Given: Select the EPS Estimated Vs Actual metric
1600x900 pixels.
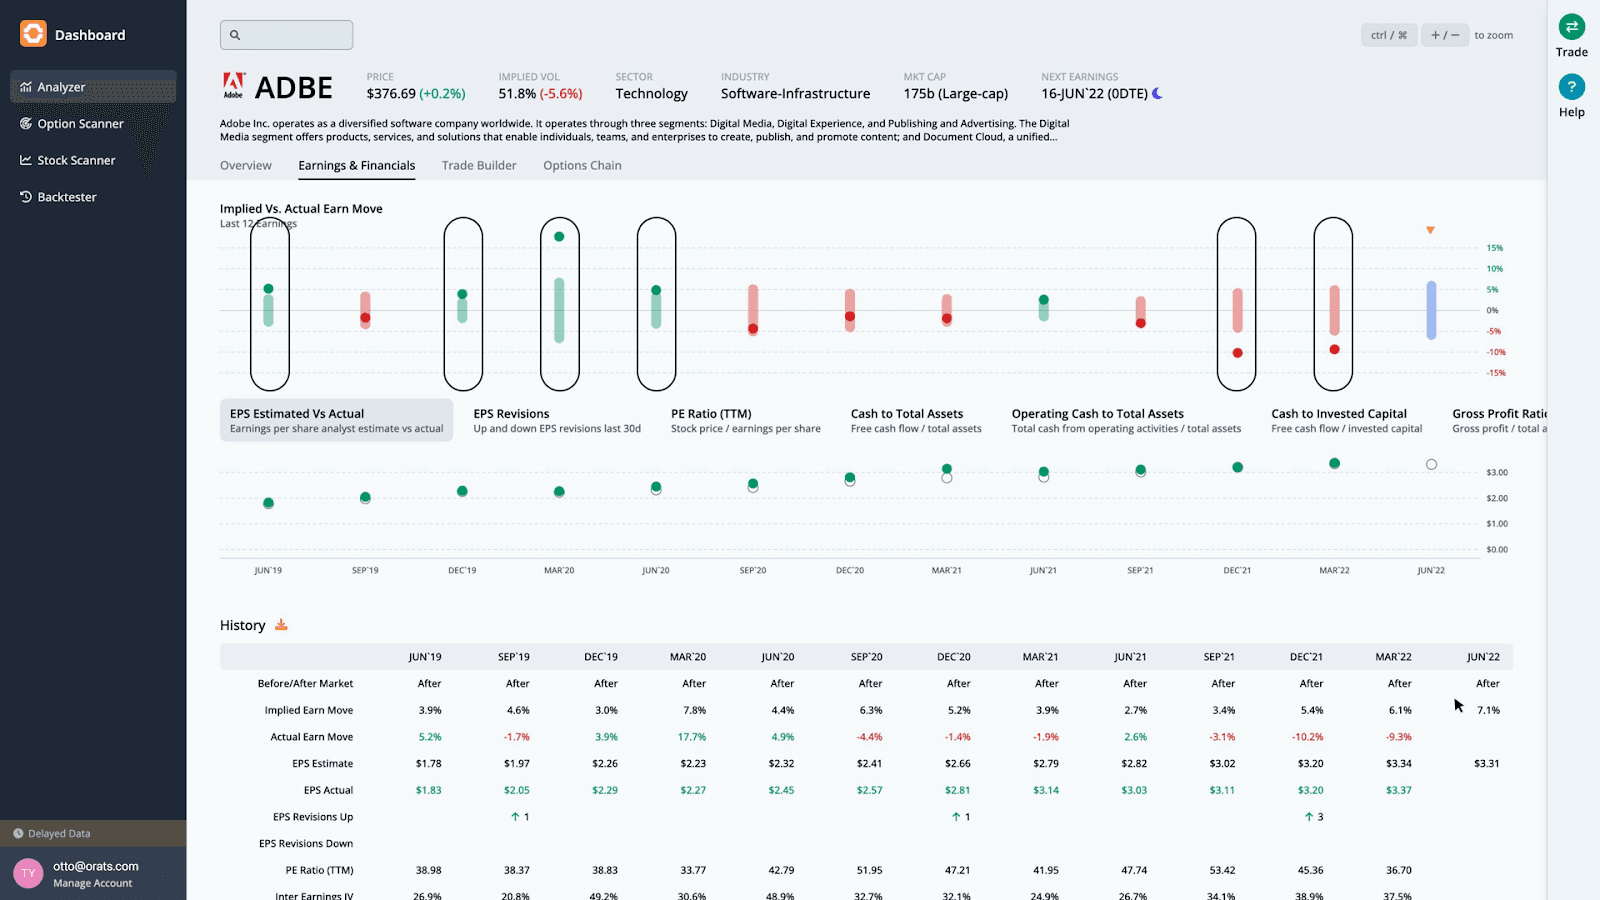Looking at the screenshot, I should click(x=336, y=420).
